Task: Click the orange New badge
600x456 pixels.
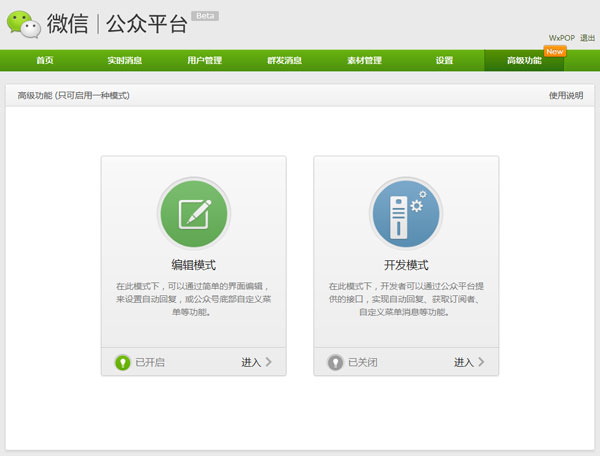Action: point(555,51)
